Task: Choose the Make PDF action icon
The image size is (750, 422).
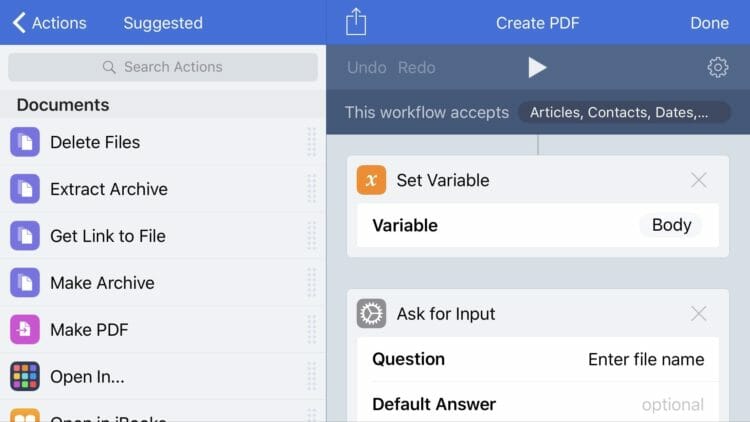Action: (x=25, y=330)
